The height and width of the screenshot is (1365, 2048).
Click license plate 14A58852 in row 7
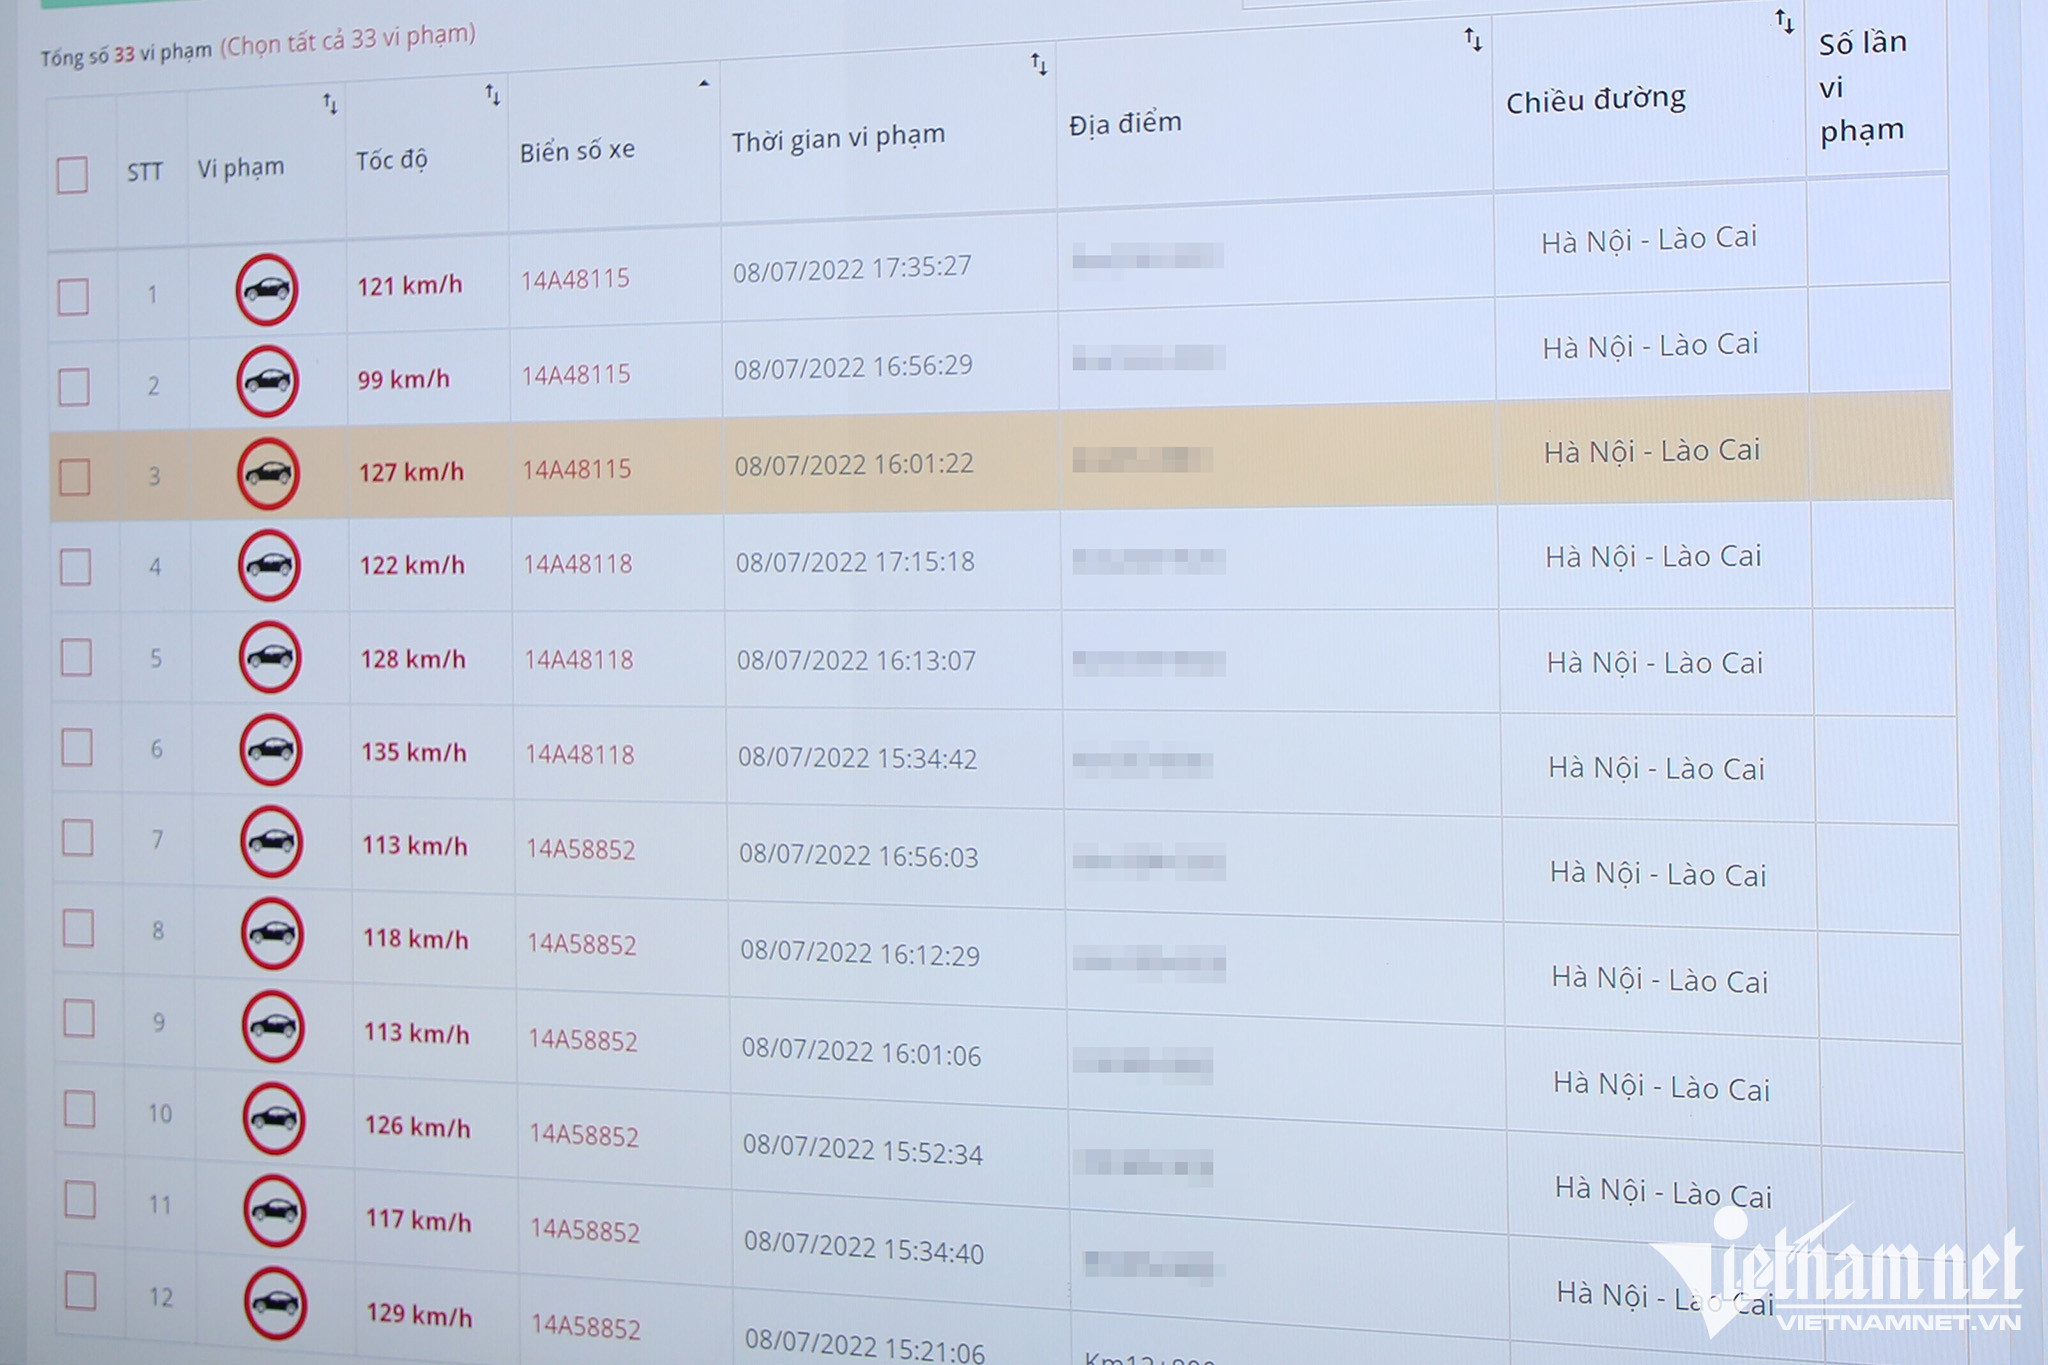581,850
